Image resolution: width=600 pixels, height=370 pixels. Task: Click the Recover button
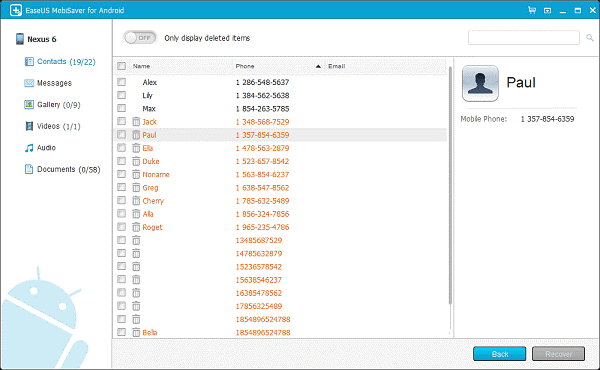pos(558,354)
